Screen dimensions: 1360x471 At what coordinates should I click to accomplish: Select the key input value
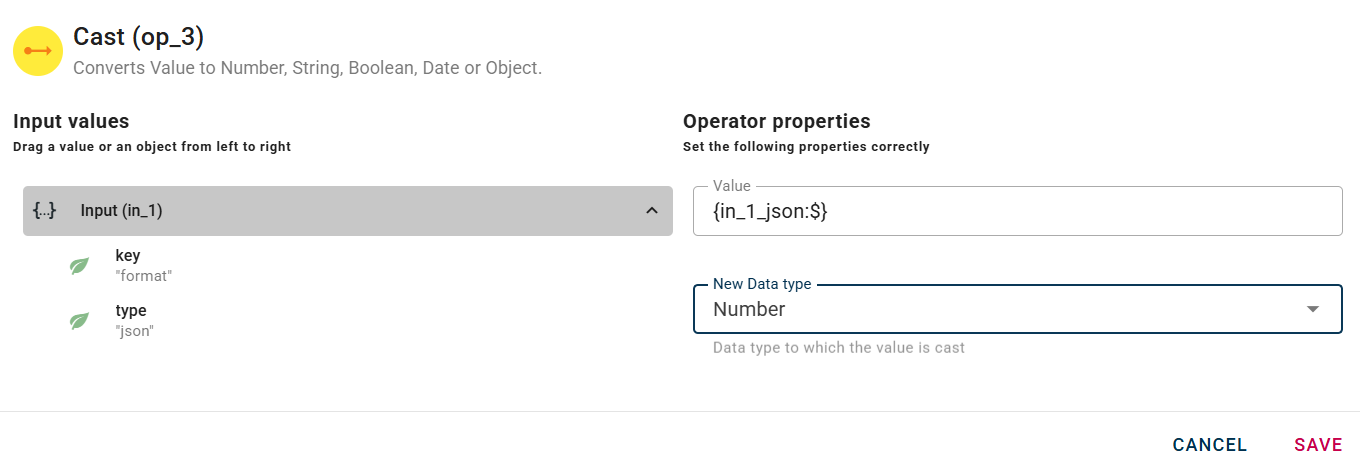[128, 256]
